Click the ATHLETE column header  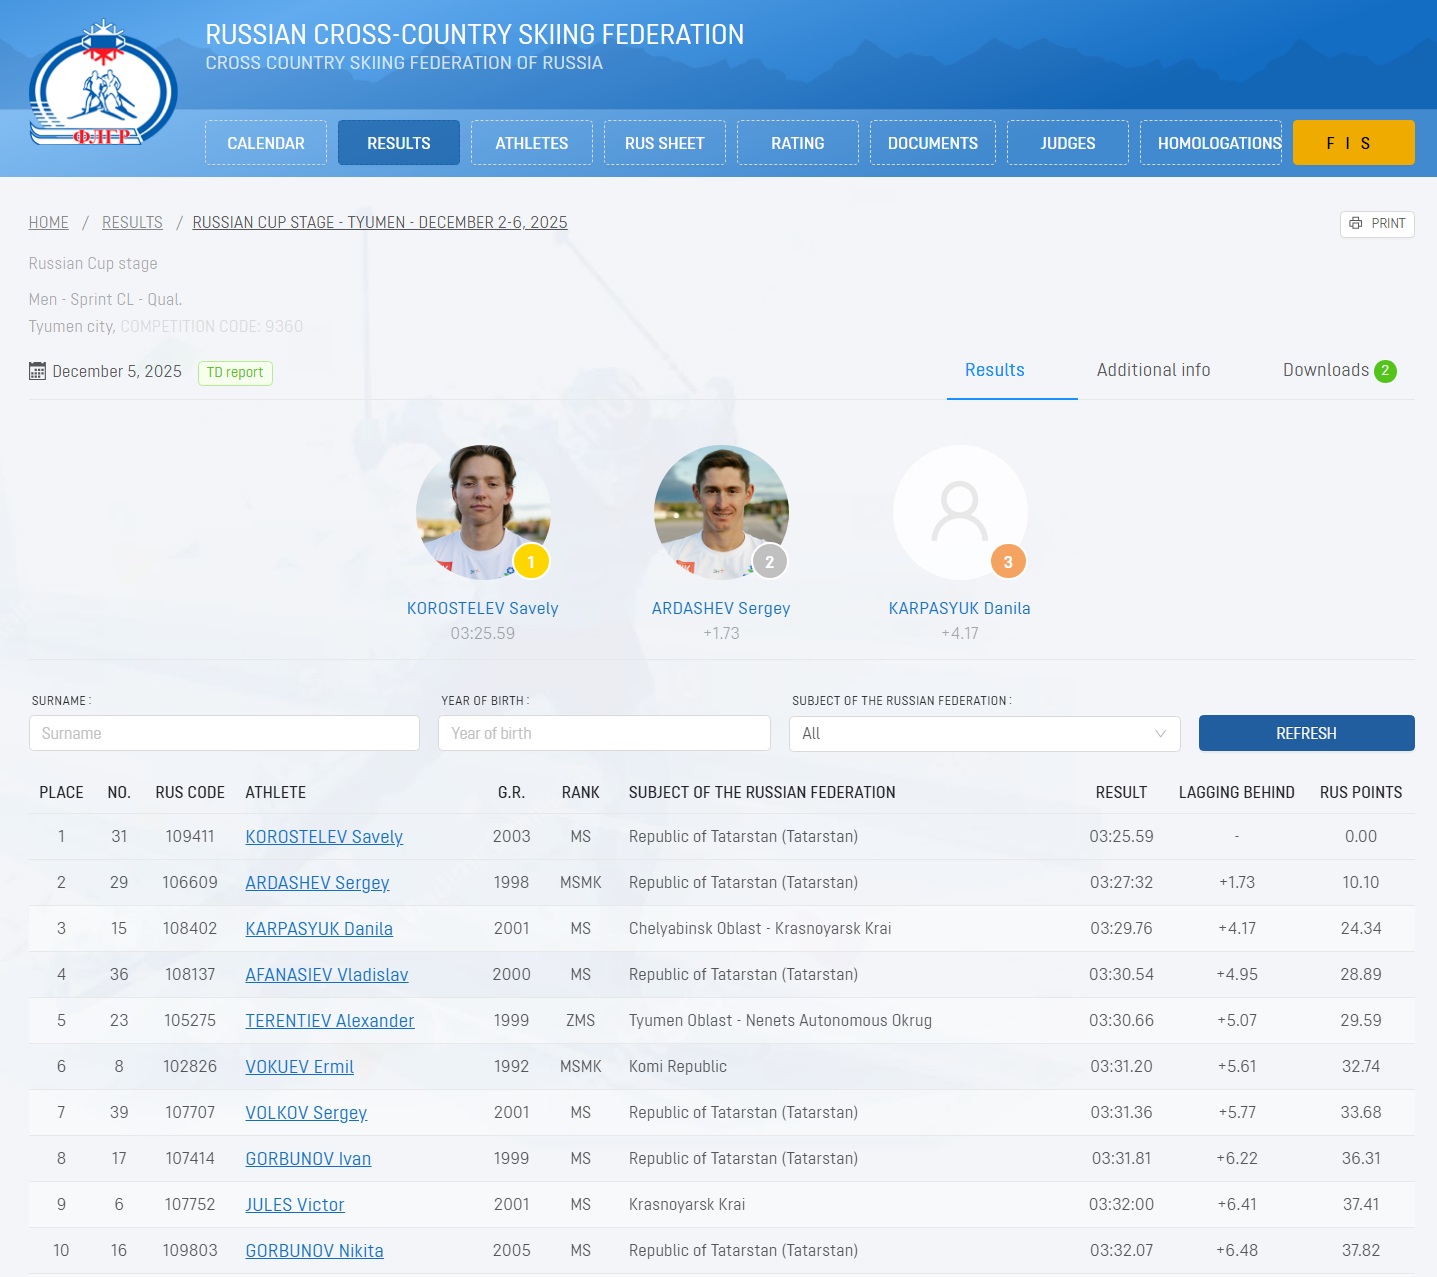[276, 792]
